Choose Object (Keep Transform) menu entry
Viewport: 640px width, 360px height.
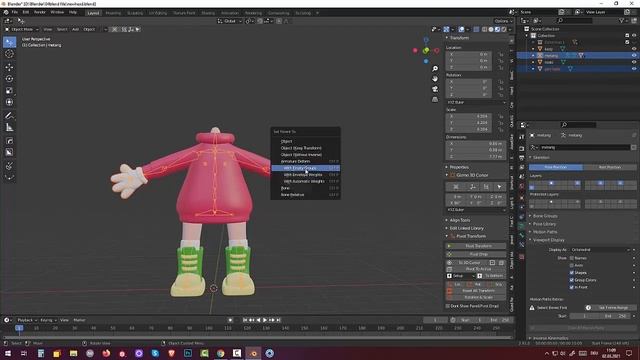[x=306, y=148]
